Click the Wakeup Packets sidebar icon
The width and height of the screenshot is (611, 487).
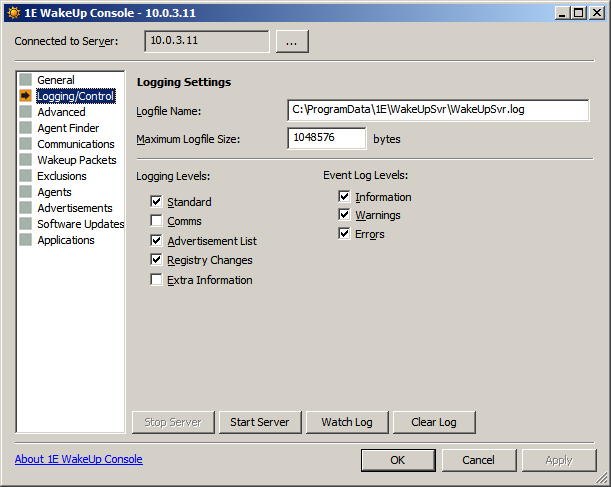(25, 160)
